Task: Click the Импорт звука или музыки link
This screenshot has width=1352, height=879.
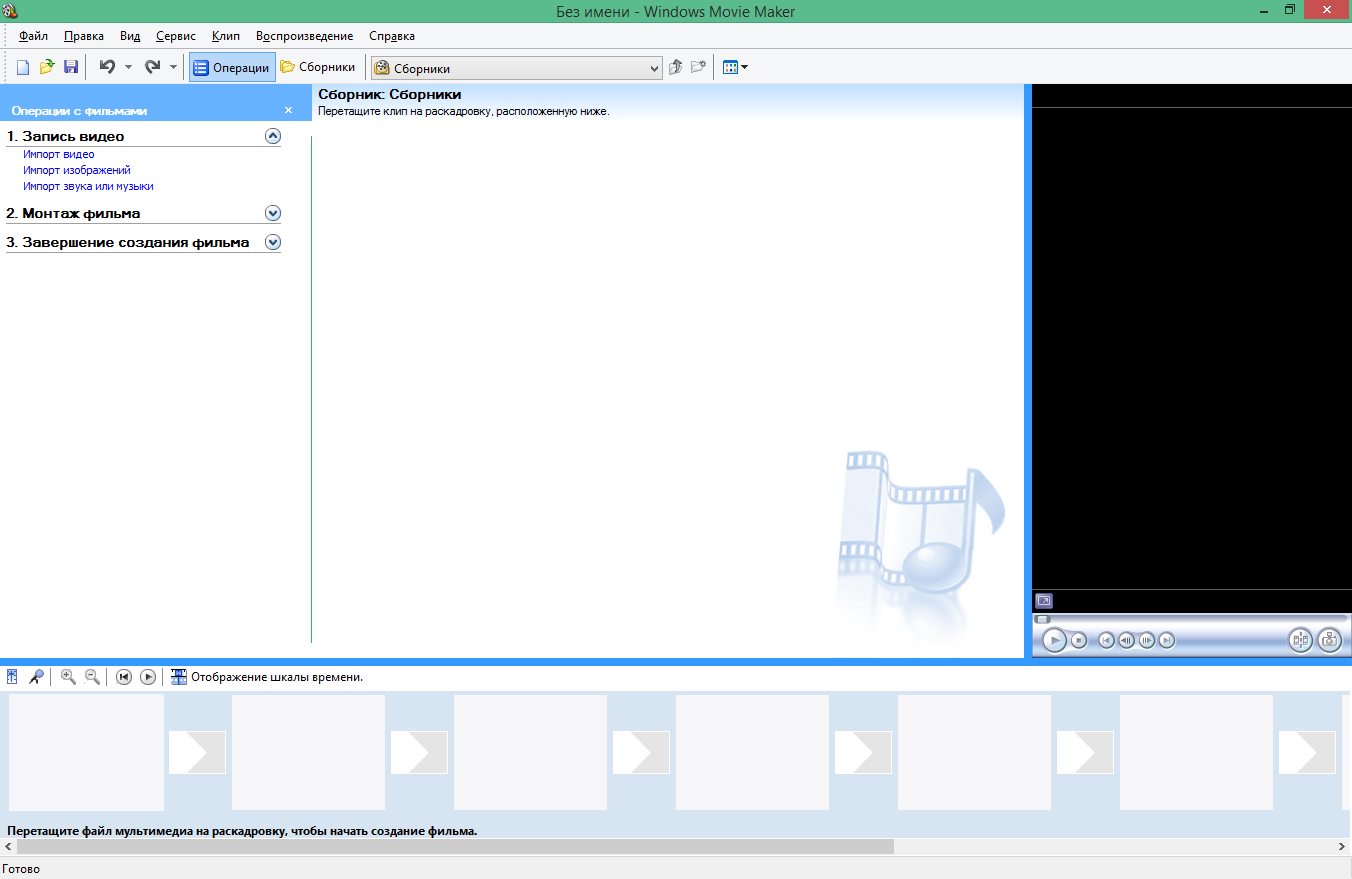Action: (x=88, y=186)
